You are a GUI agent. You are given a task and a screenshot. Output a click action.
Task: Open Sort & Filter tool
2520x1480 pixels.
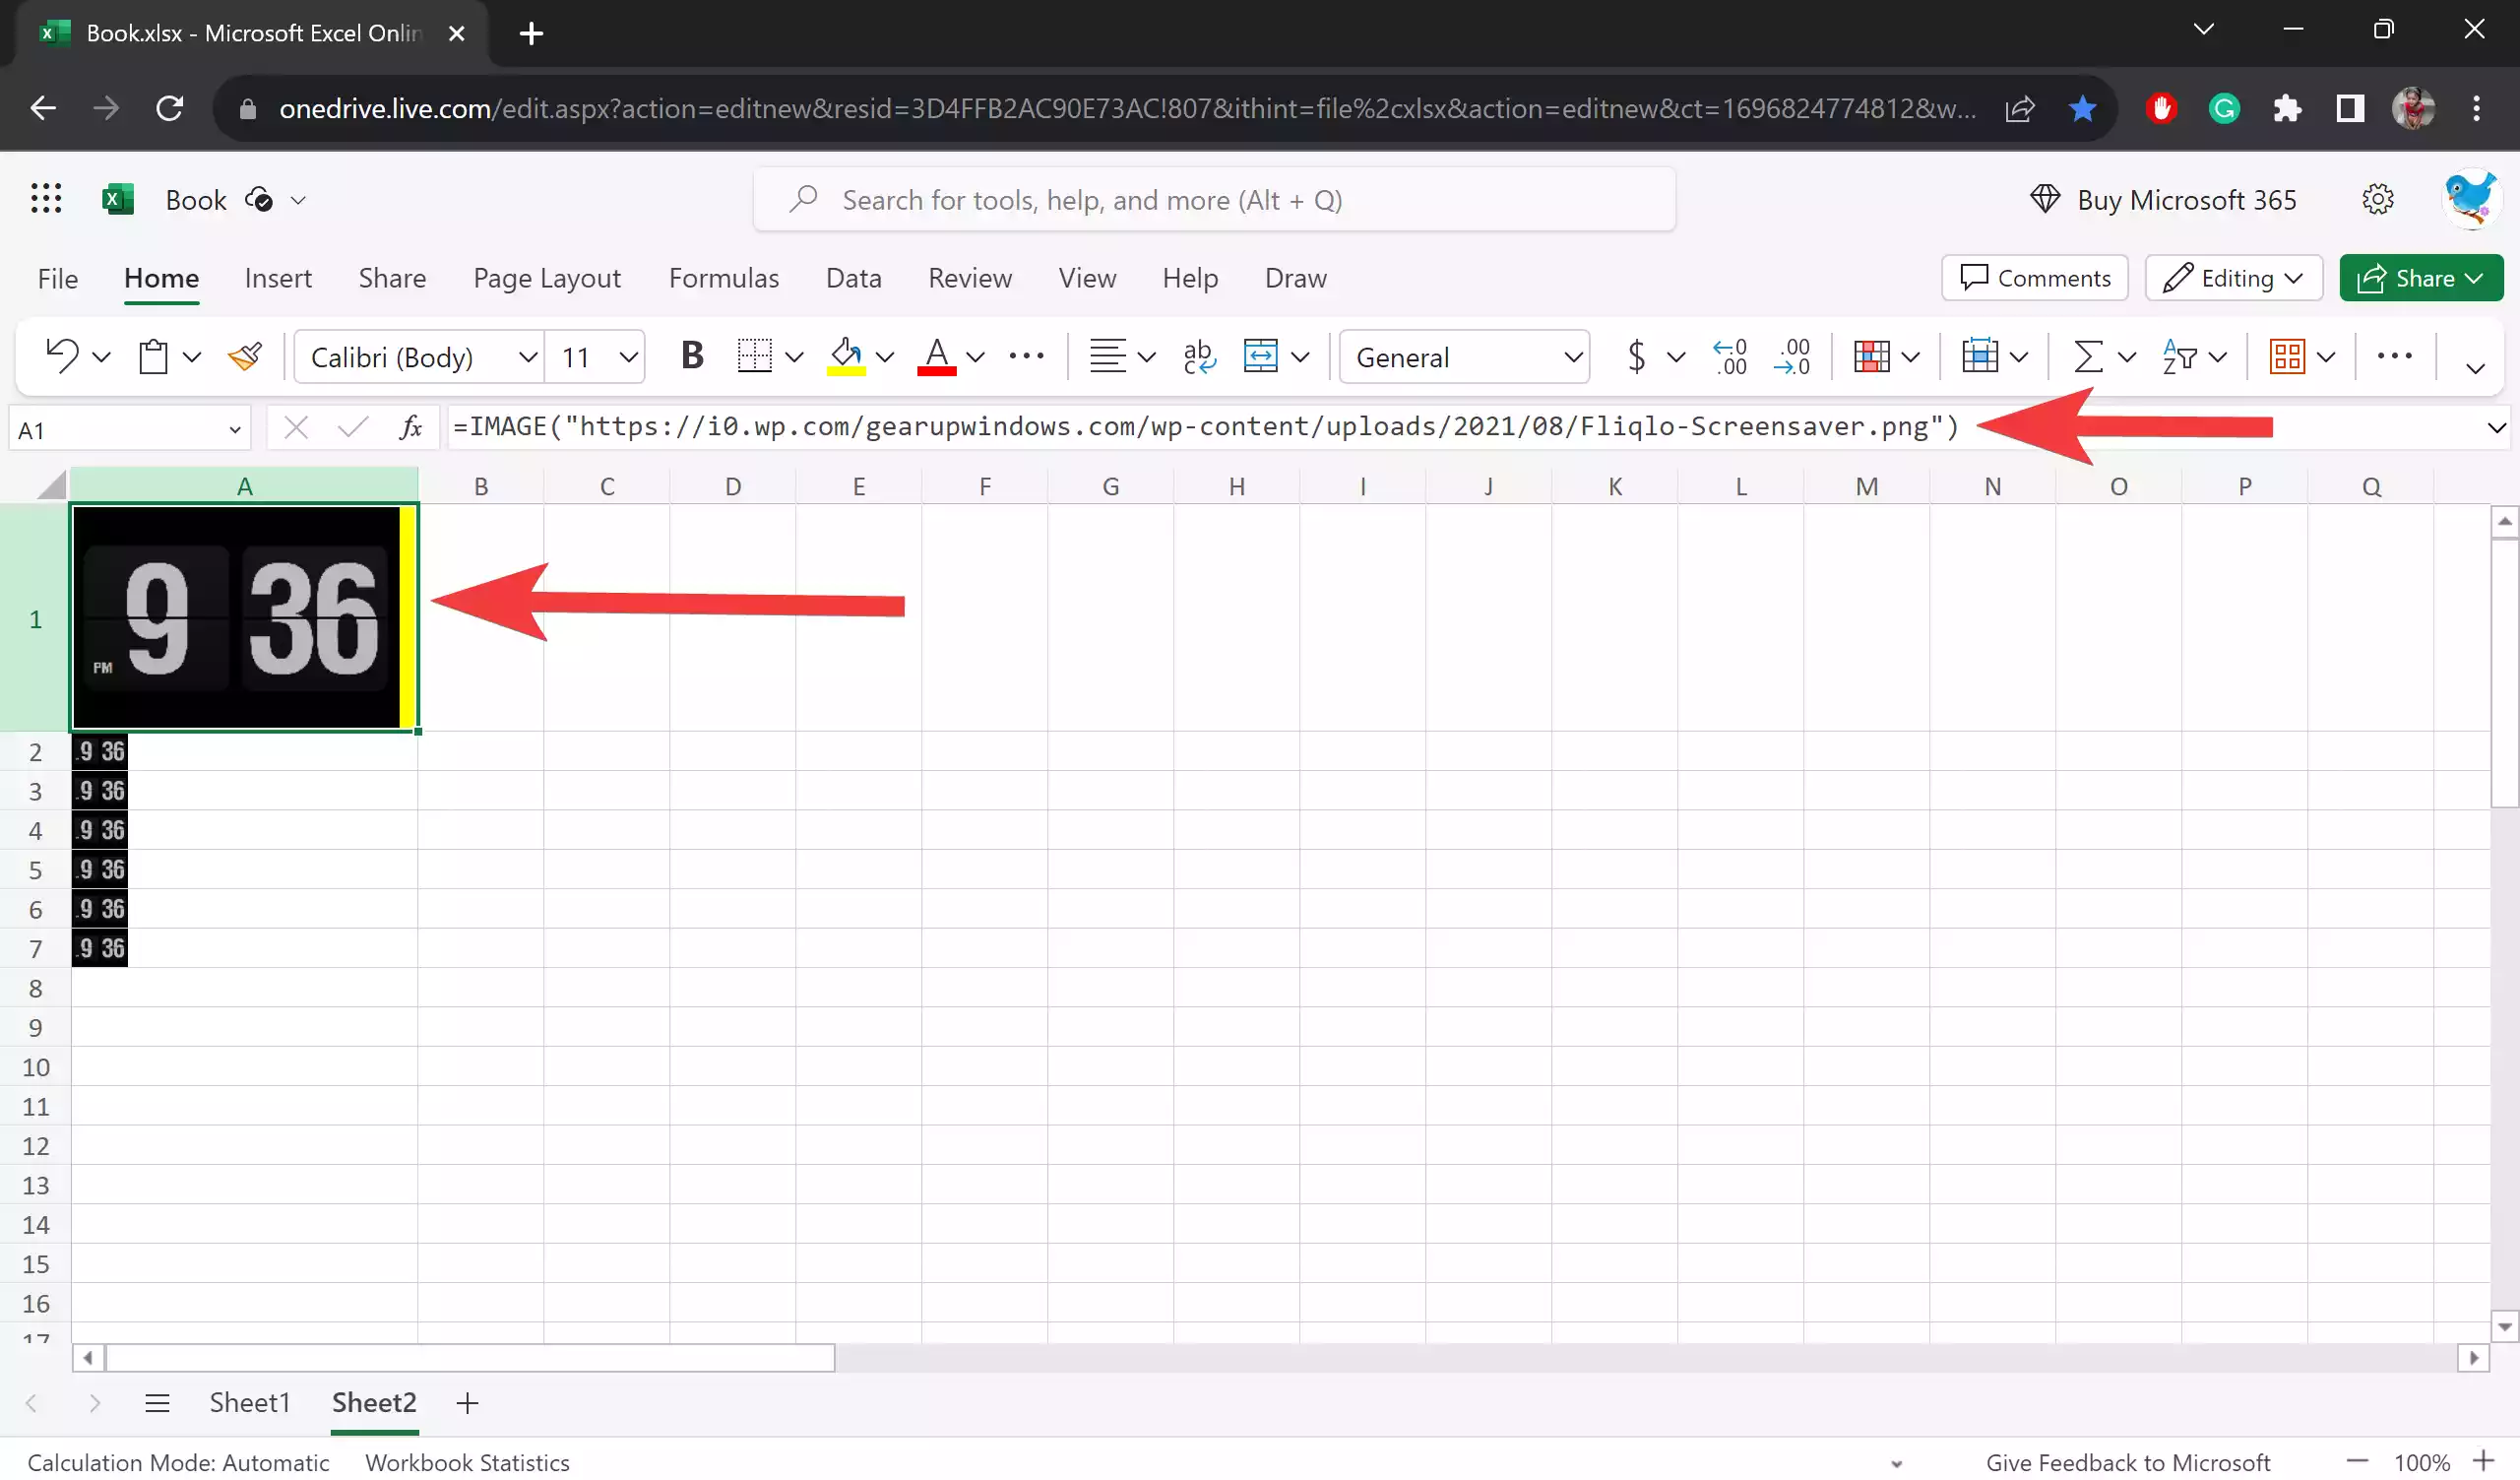coord(2183,356)
